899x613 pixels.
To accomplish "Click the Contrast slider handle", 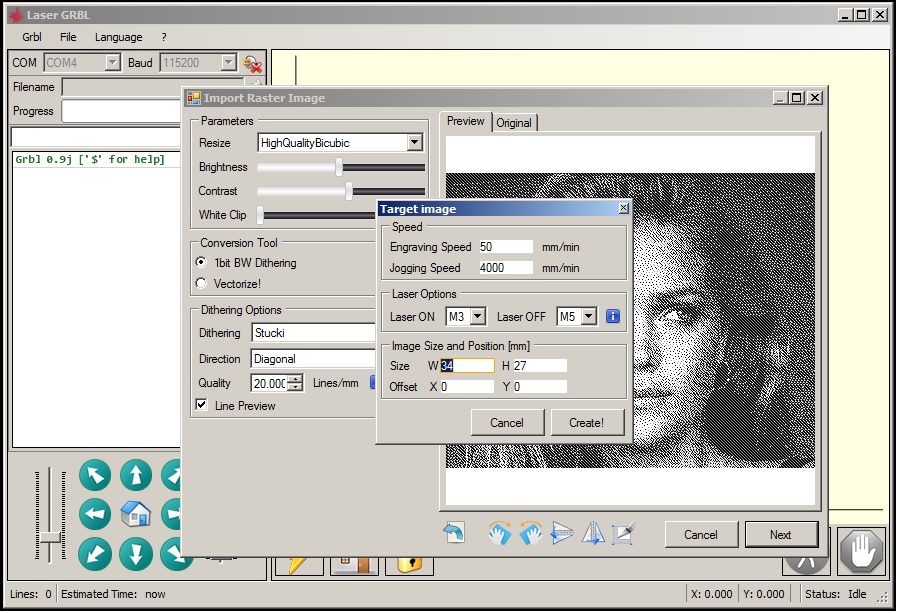I will tap(349, 191).
